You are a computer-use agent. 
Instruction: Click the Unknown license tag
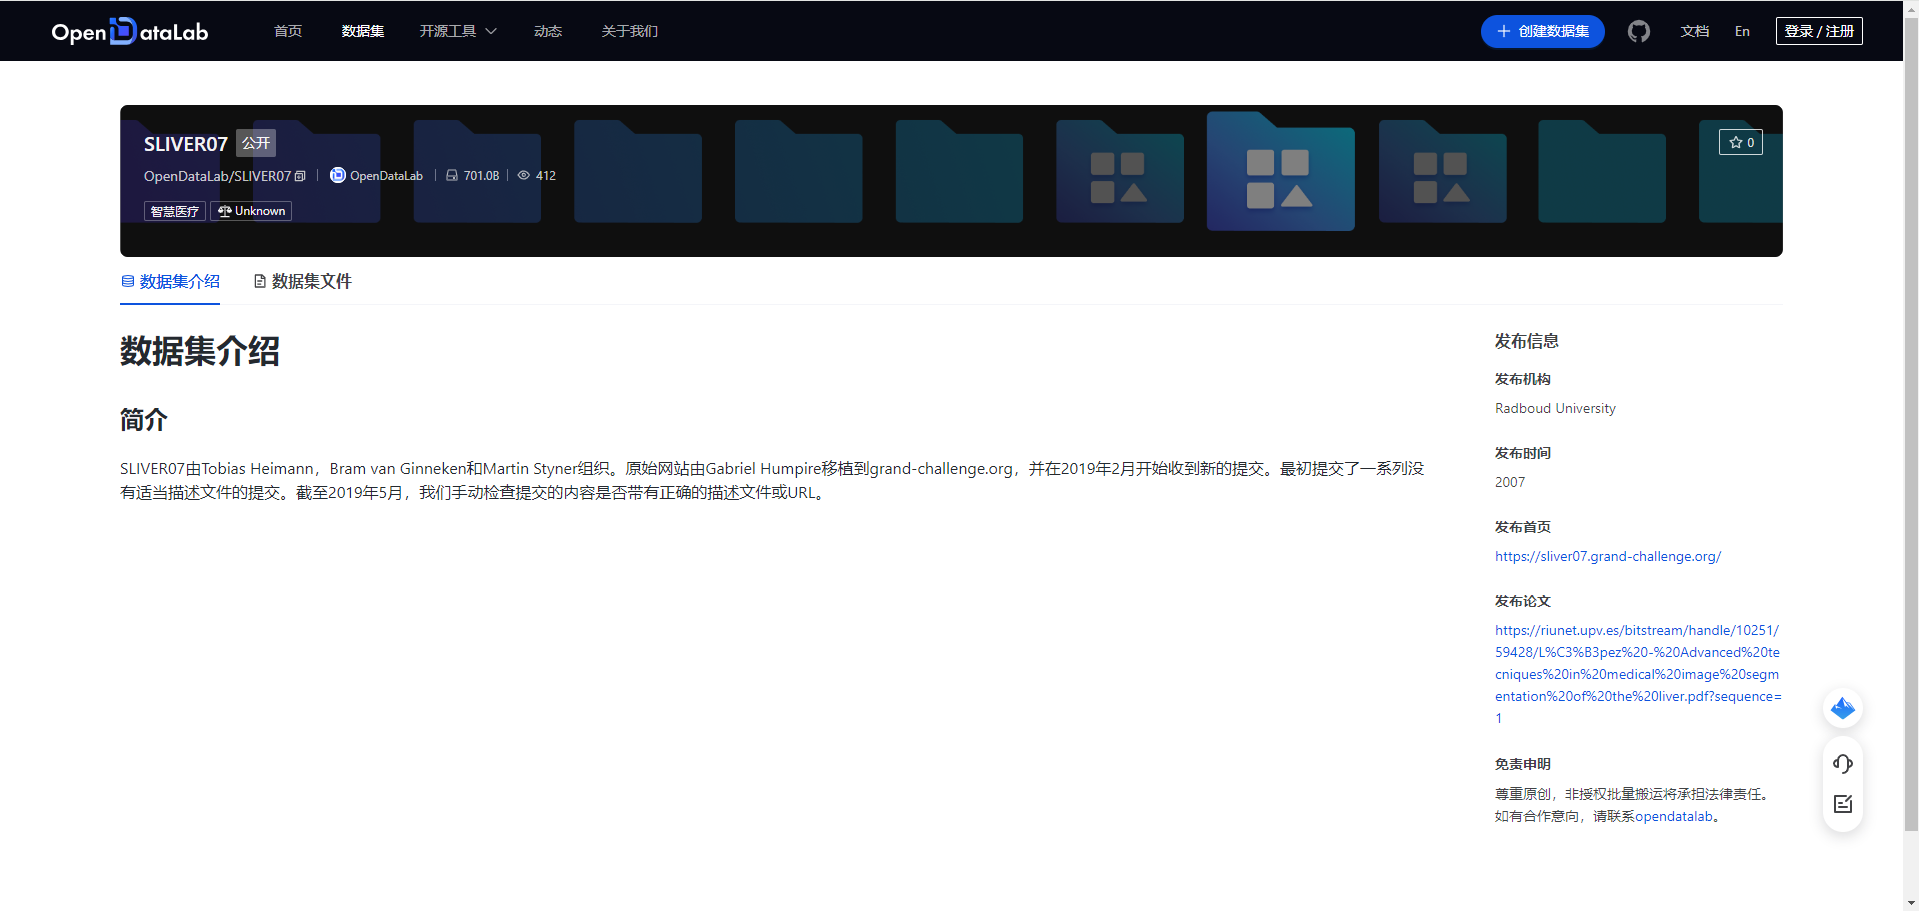point(251,211)
